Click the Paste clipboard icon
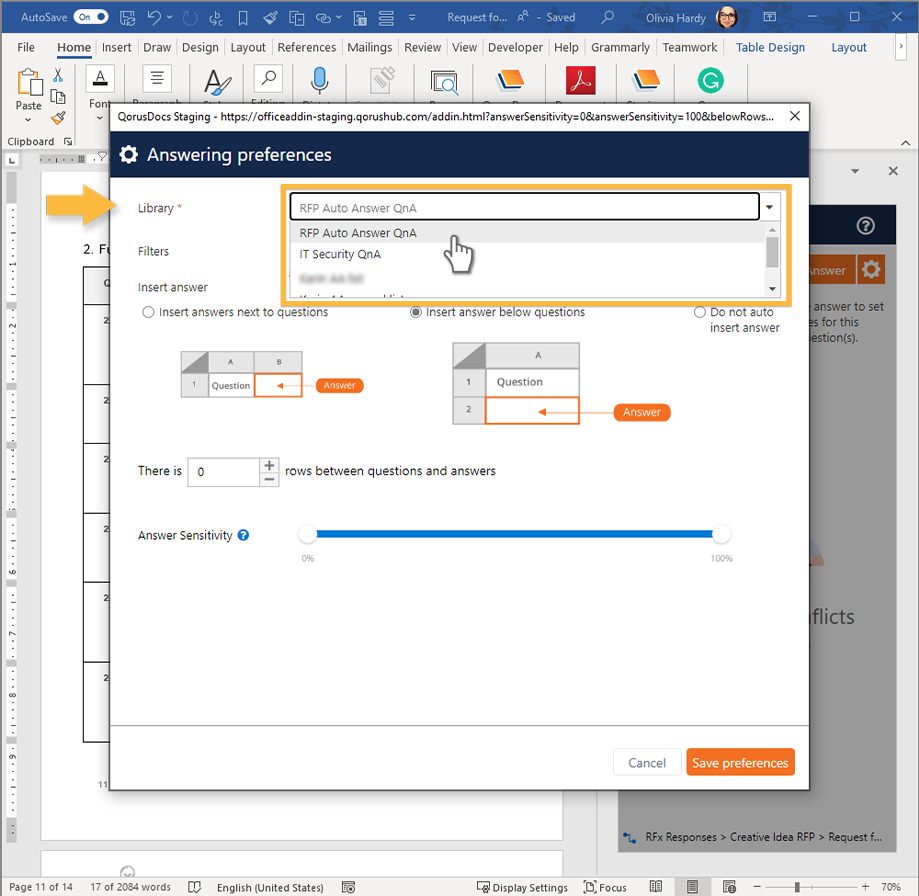919x896 pixels. (x=29, y=82)
